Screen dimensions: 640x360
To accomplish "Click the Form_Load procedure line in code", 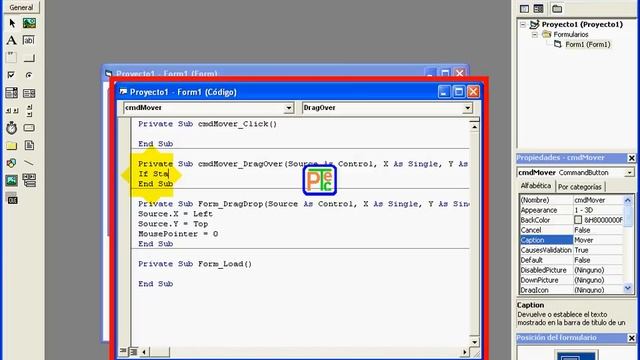I will tap(195, 264).
